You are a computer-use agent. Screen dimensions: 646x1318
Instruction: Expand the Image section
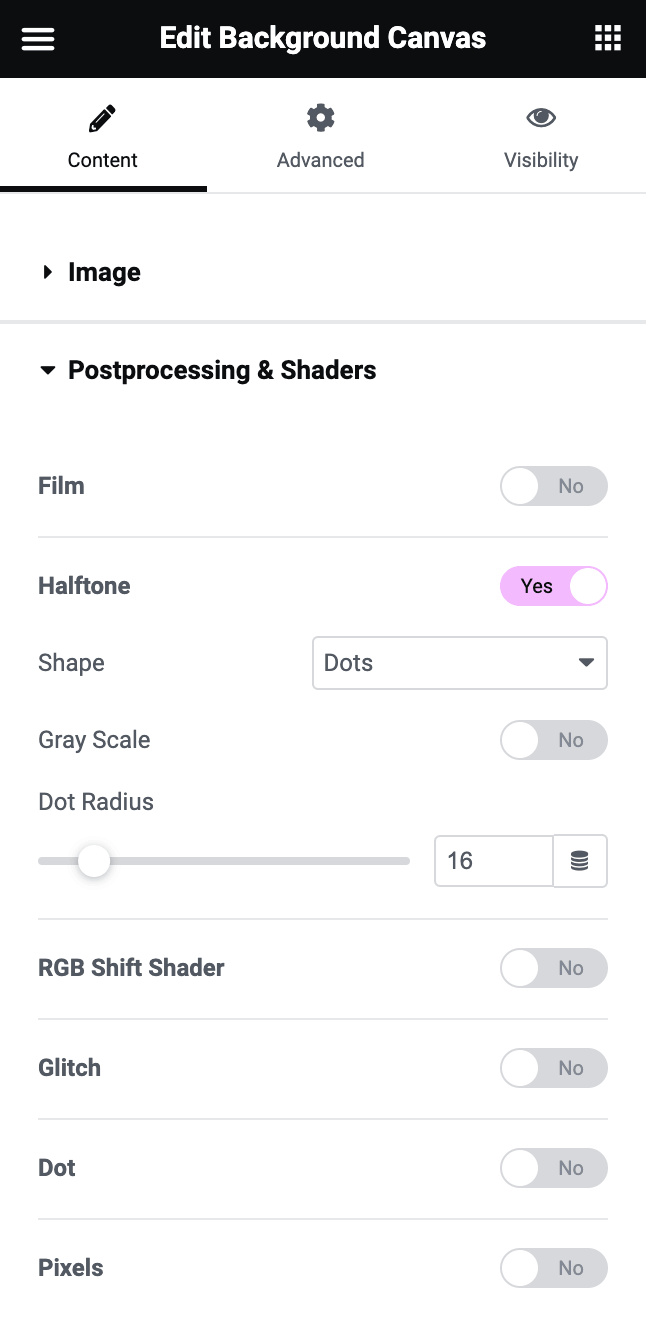(104, 272)
